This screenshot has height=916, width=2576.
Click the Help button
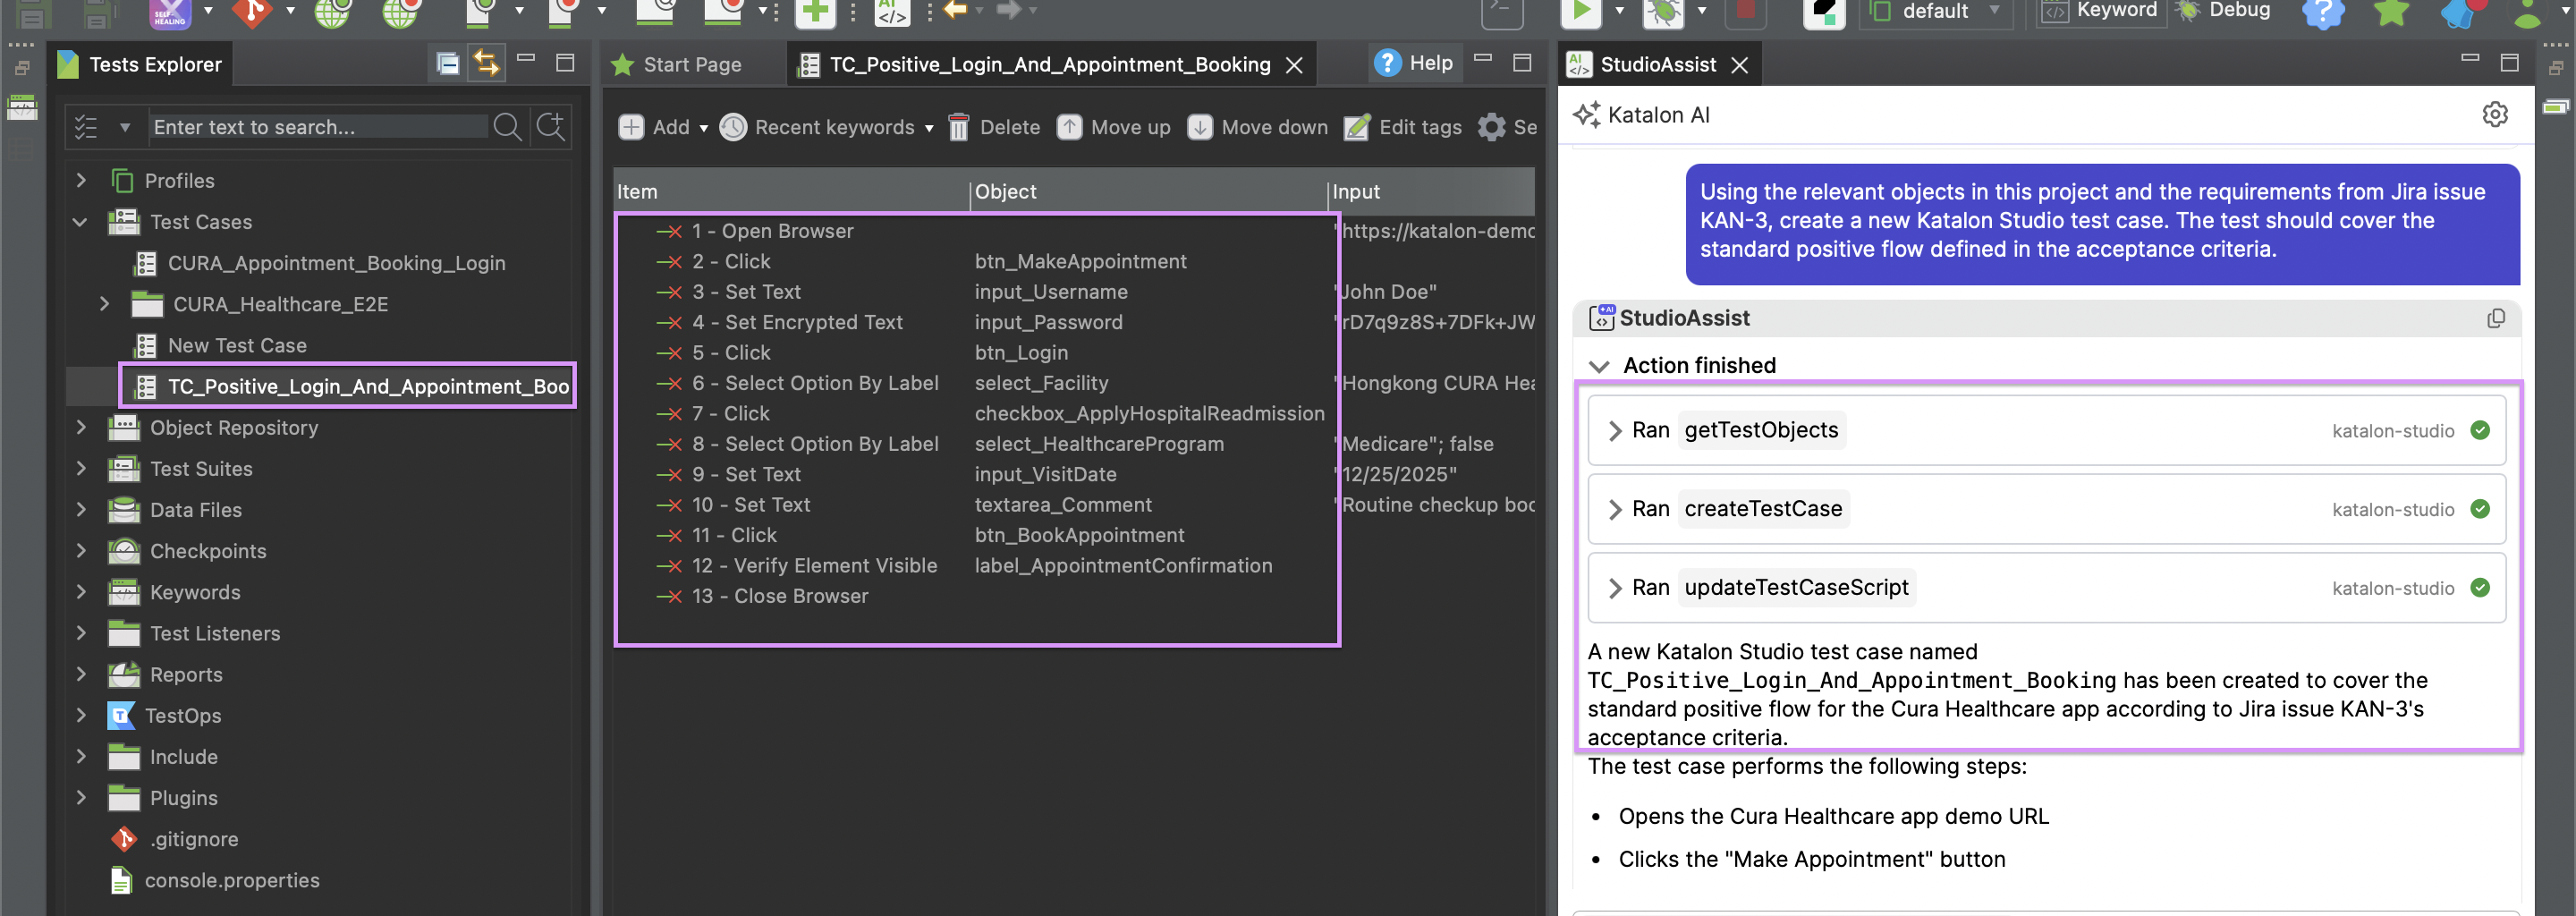click(1414, 62)
